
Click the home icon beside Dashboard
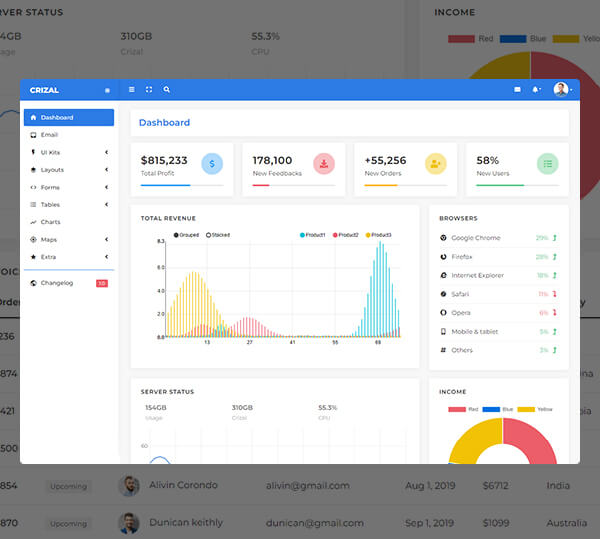click(33, 117)
